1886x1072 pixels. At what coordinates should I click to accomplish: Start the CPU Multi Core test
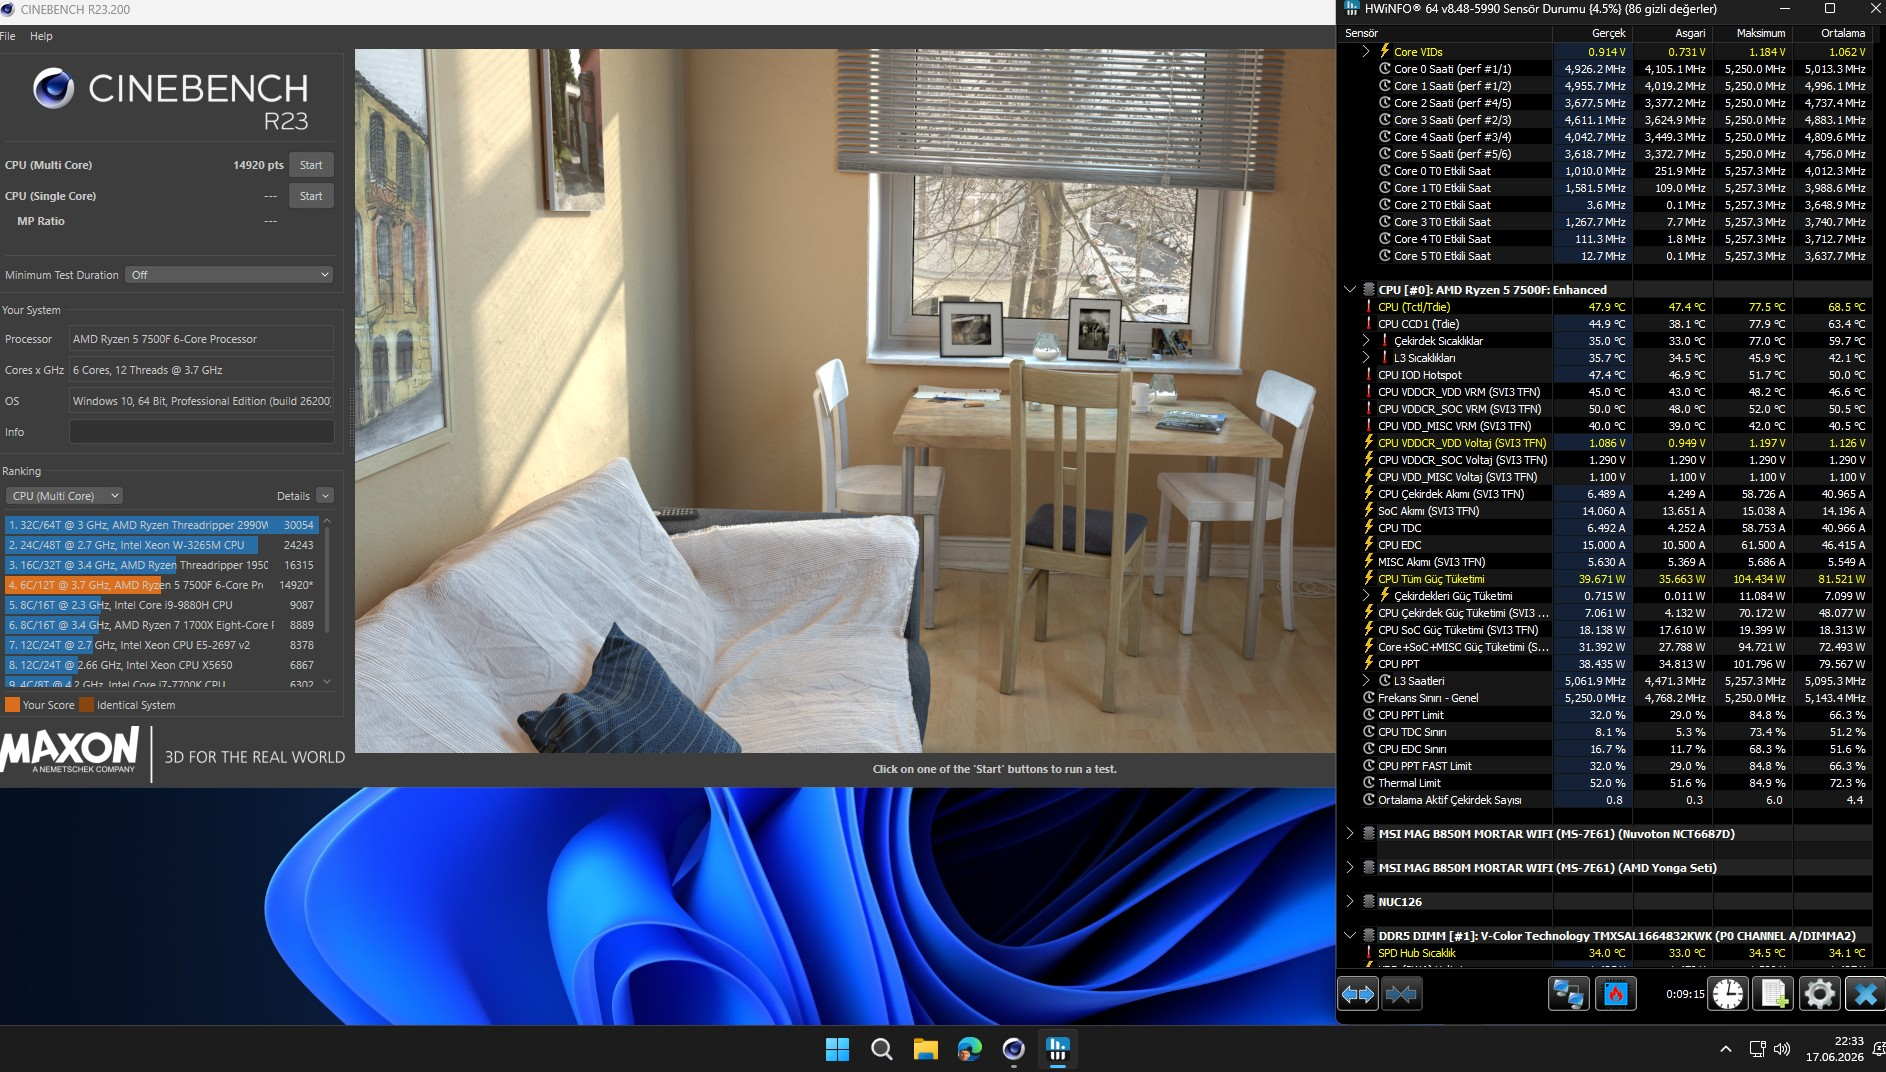pos(311,165)
